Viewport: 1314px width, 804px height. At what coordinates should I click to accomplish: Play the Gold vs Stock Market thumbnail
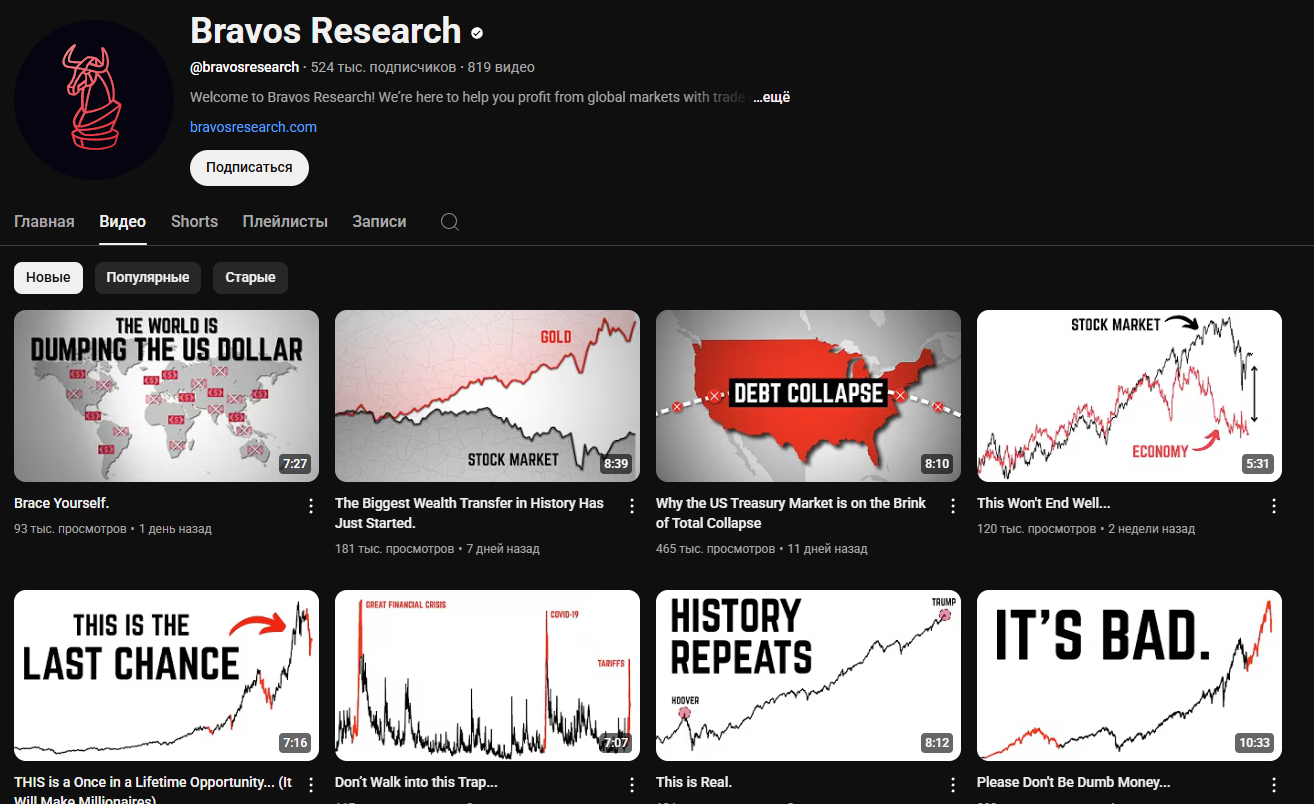[x=487, y=396]
